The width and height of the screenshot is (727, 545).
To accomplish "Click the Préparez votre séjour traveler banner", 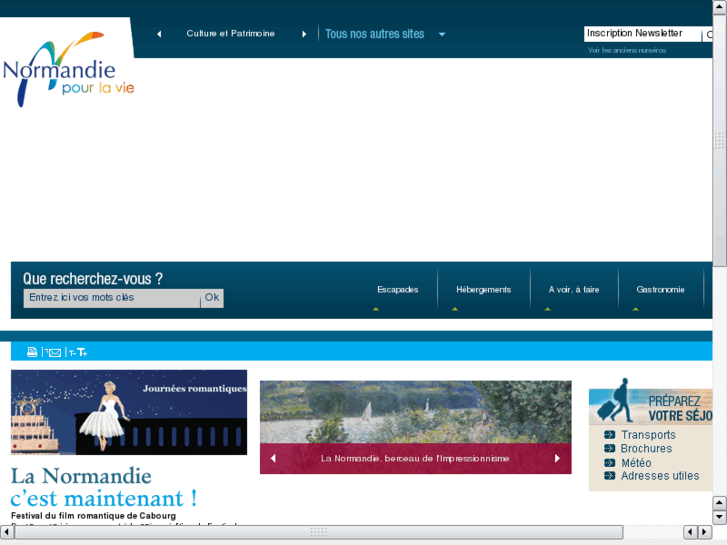I will click(650, 401).
